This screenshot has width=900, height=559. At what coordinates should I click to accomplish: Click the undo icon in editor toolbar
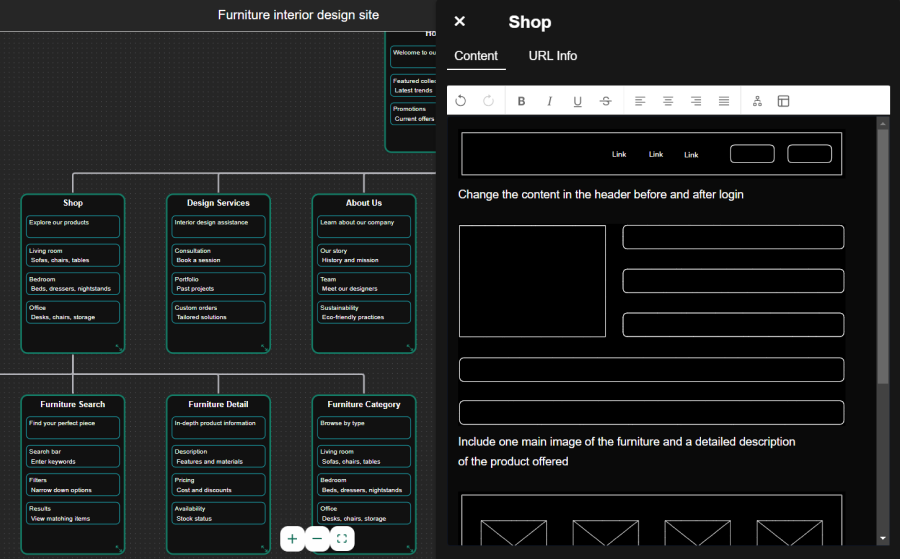460,101
